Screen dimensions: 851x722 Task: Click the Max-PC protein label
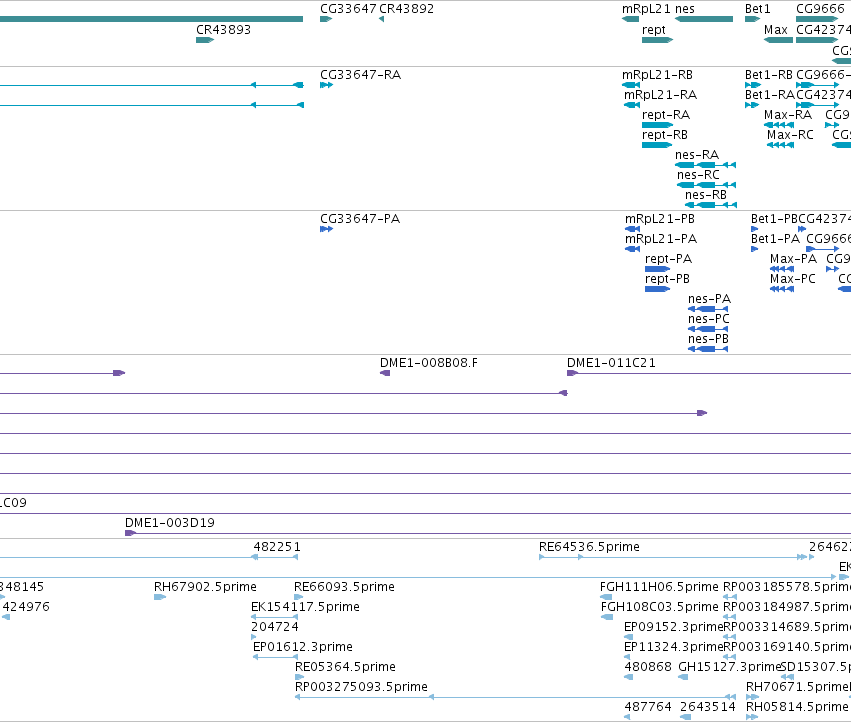pyautogui.click(x=793, y=279)
